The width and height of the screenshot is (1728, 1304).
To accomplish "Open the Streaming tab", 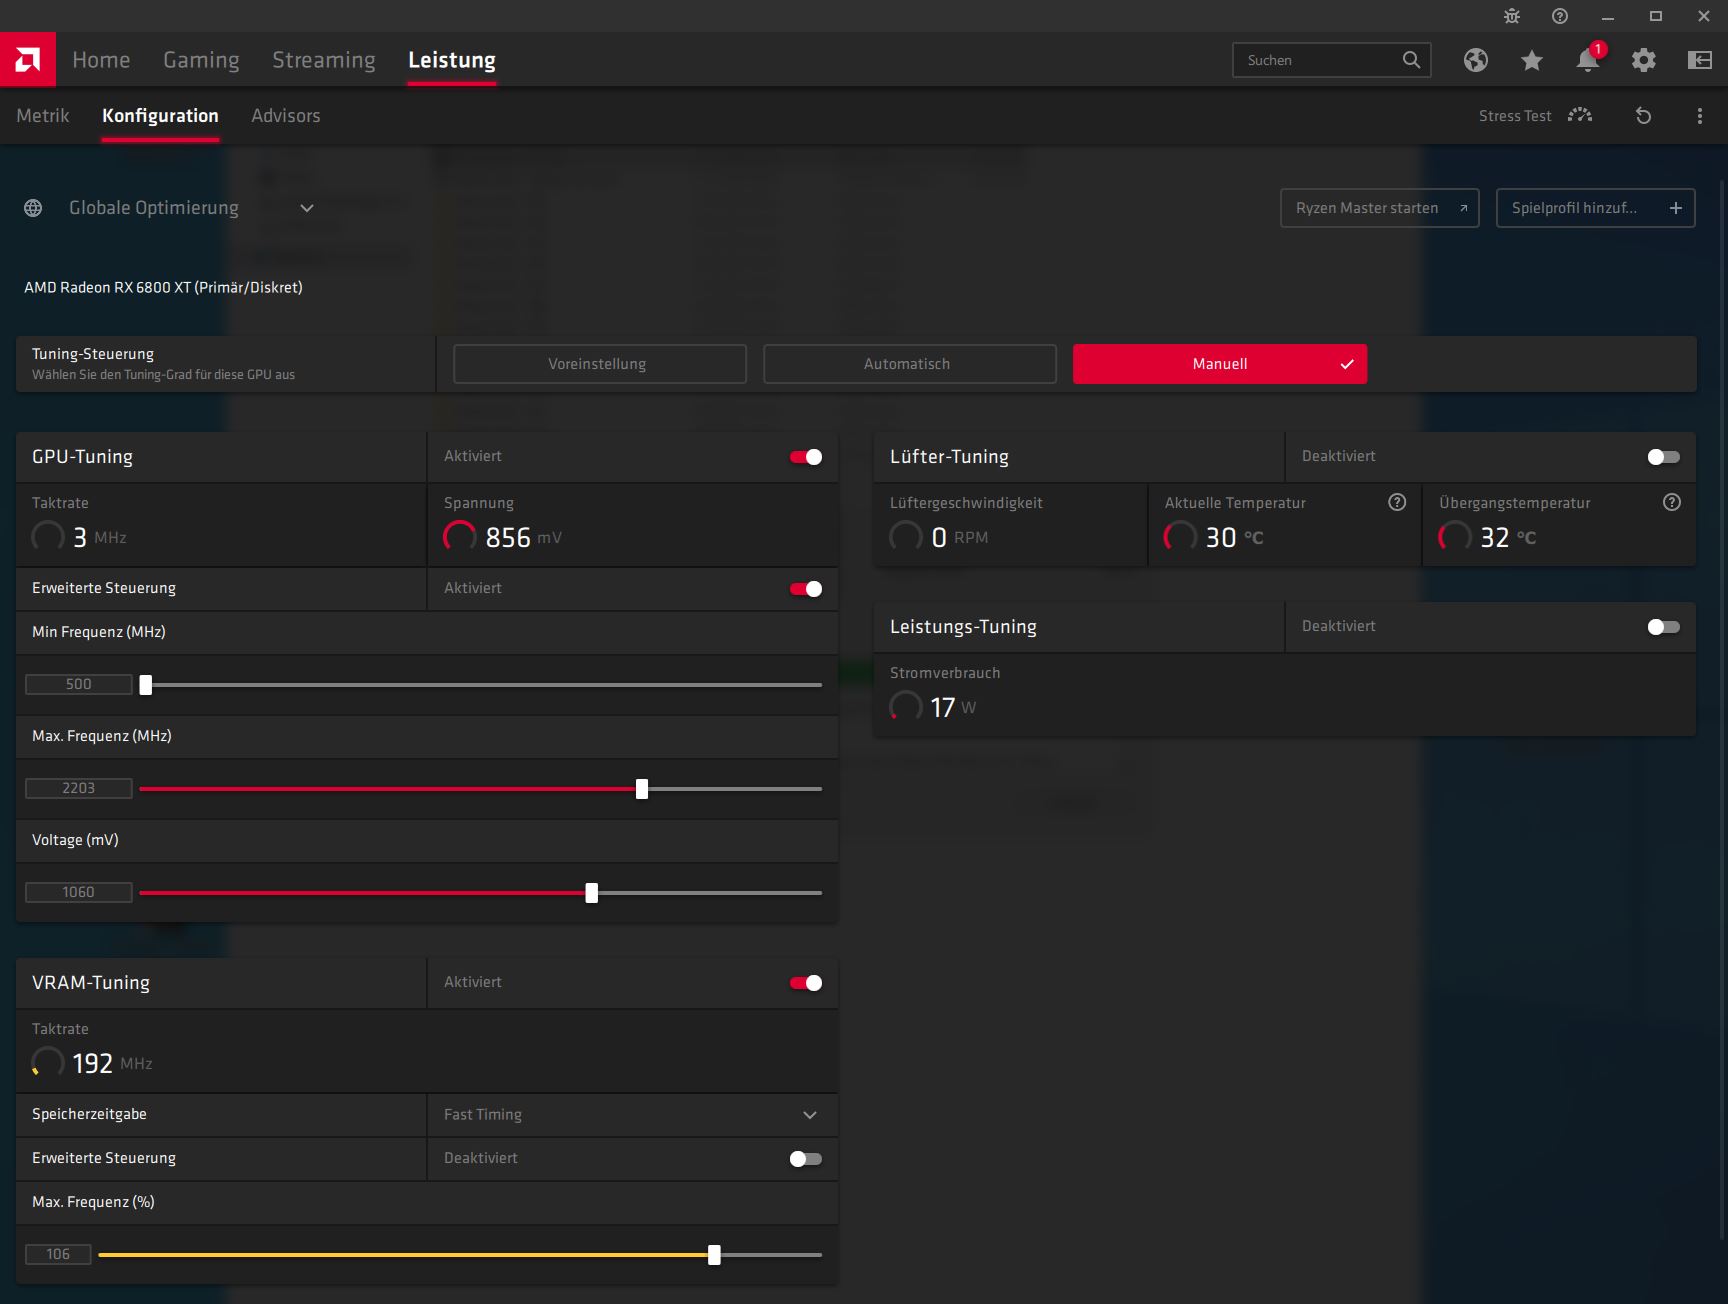I will coord(324,60).
